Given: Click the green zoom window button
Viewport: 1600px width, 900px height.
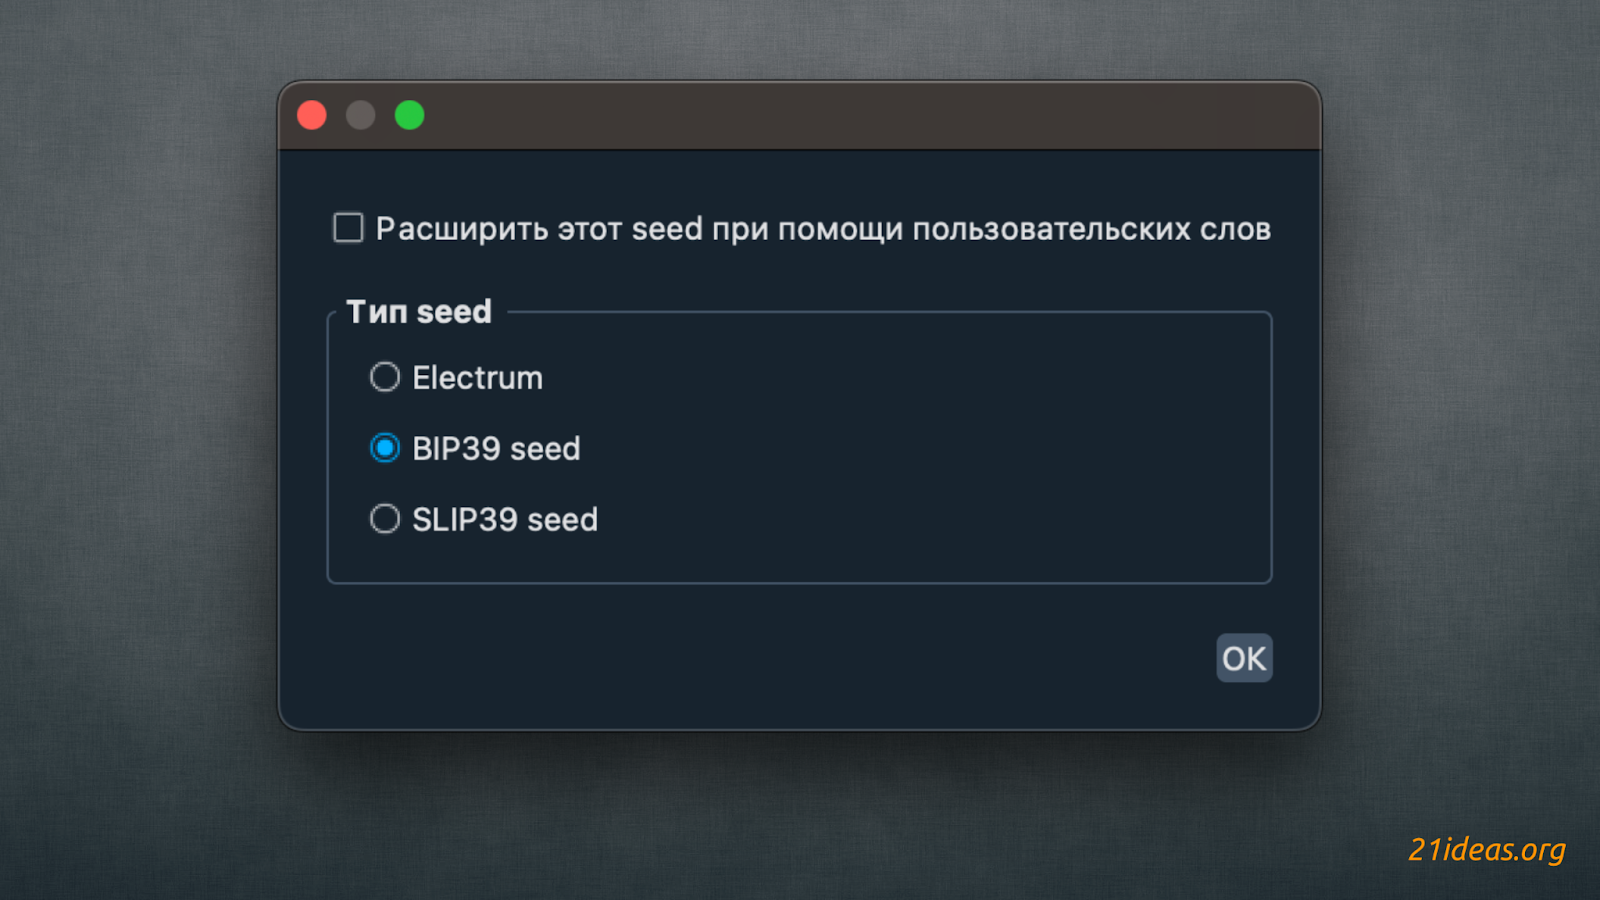Looking at the screenshot, I should click(x=409, y=116).
